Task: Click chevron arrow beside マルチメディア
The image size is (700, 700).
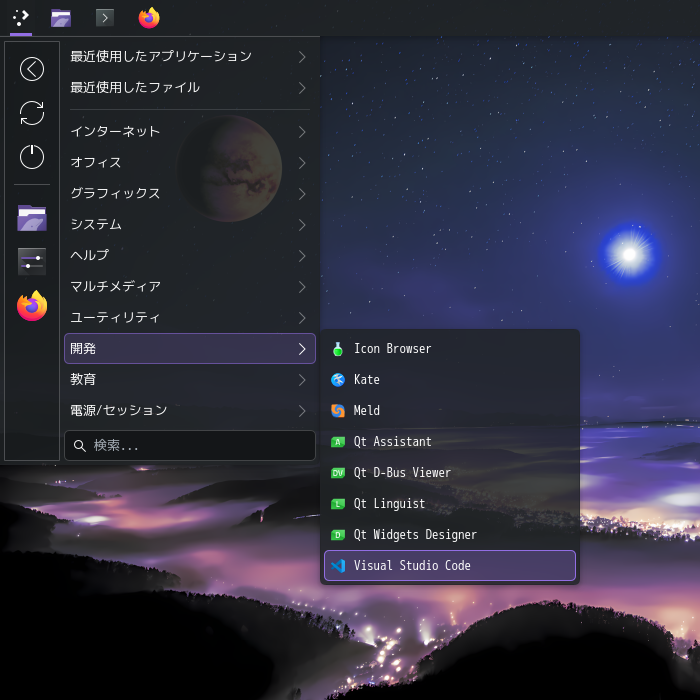Action: tap(302, 287)
